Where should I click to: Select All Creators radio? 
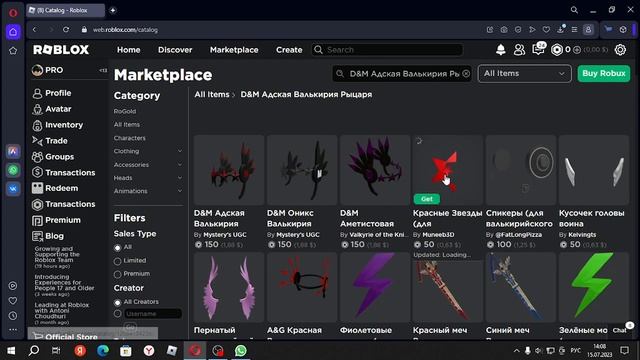[x=118, y=302]
